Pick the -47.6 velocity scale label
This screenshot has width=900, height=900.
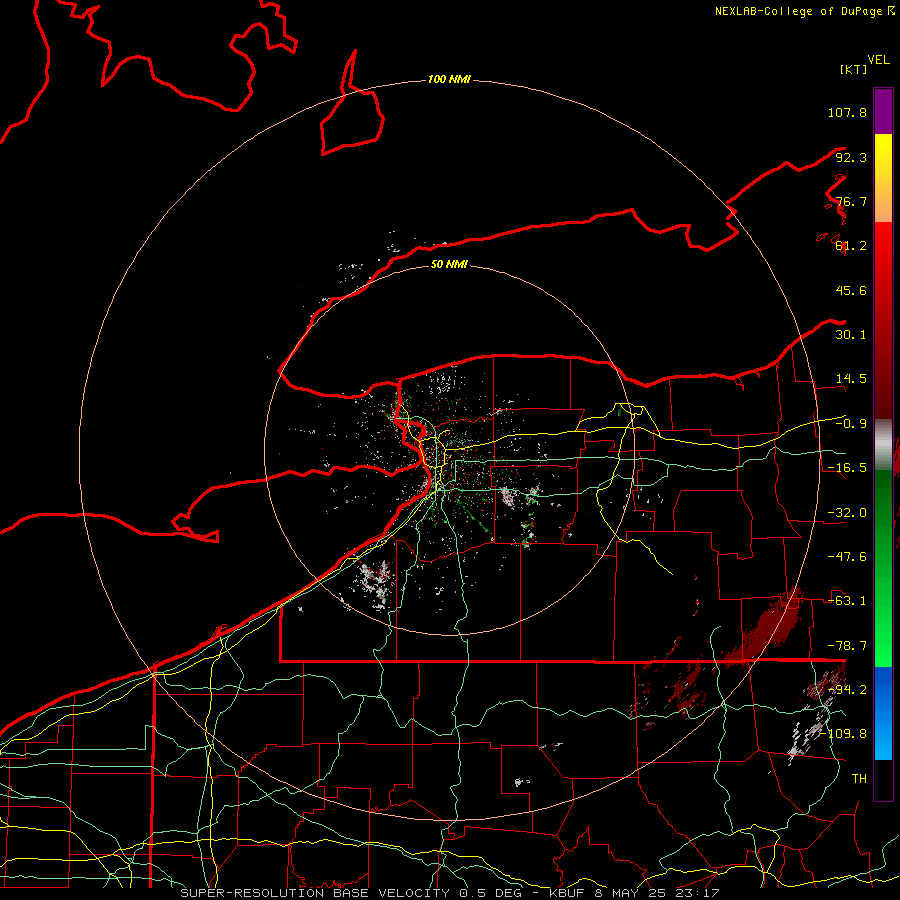[x=847, y=557]
